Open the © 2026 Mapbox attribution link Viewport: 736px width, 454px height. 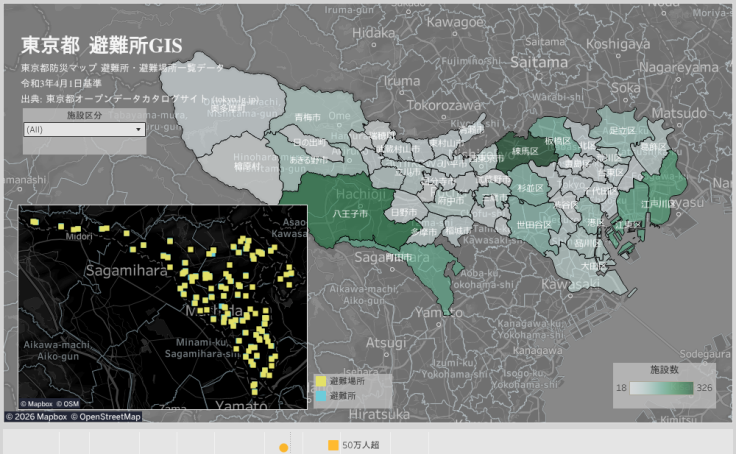coord(36,417)
